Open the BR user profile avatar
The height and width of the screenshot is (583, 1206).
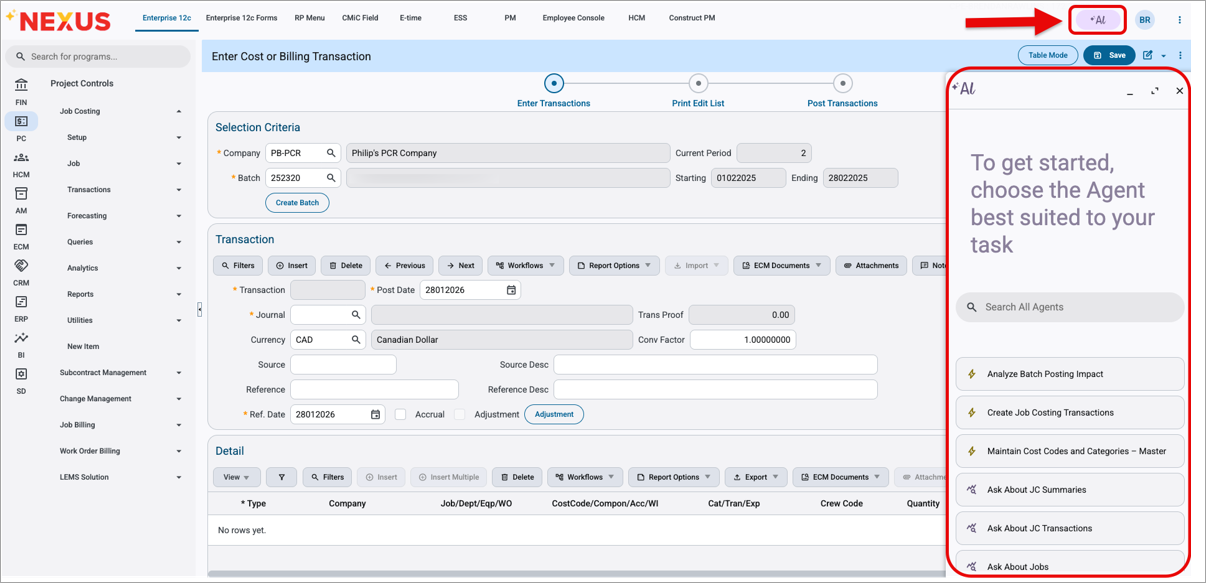[x=1145, y=20]
